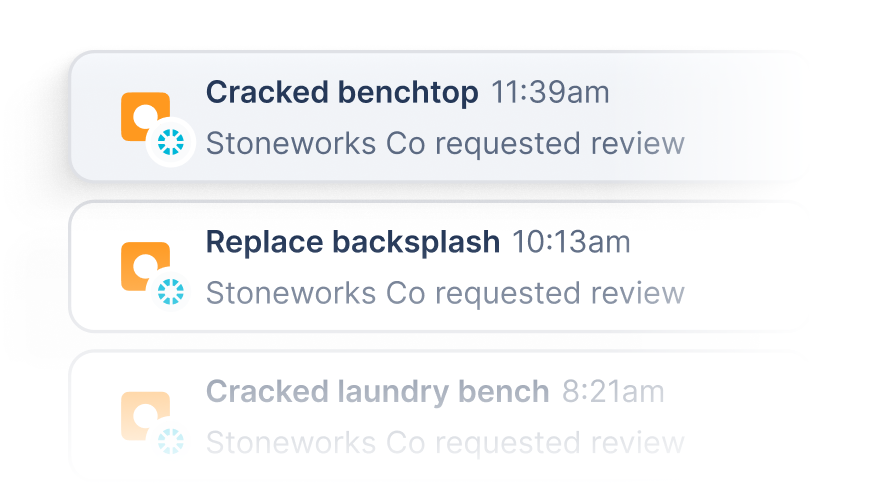
Task: Click the 10:13am timestamp
Action: pyautogui.click(x=571, y=242)
